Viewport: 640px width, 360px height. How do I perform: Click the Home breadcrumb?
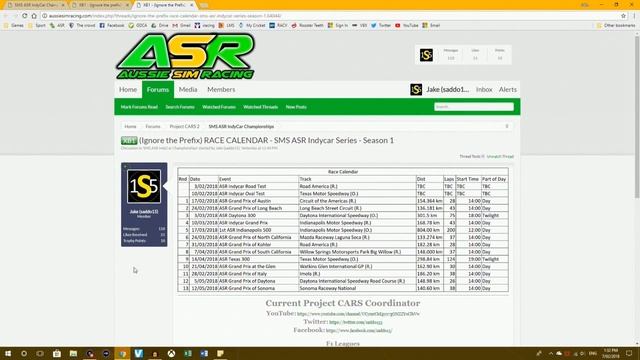point(130,127)
